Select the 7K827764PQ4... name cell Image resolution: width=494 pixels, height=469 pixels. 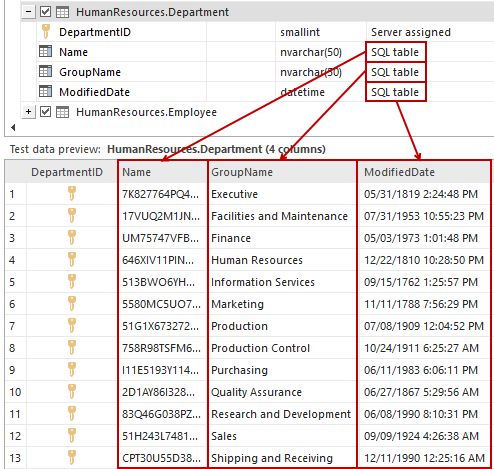163,194
